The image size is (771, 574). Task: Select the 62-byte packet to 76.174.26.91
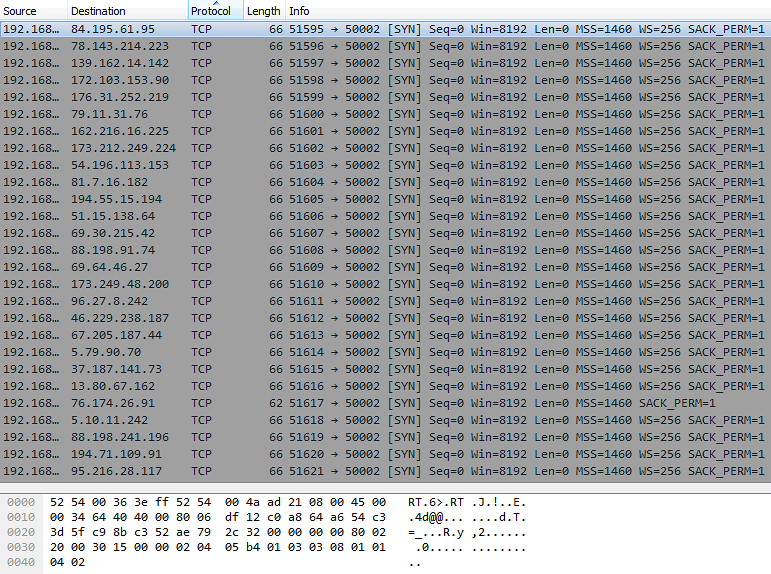tap(112, 403)
